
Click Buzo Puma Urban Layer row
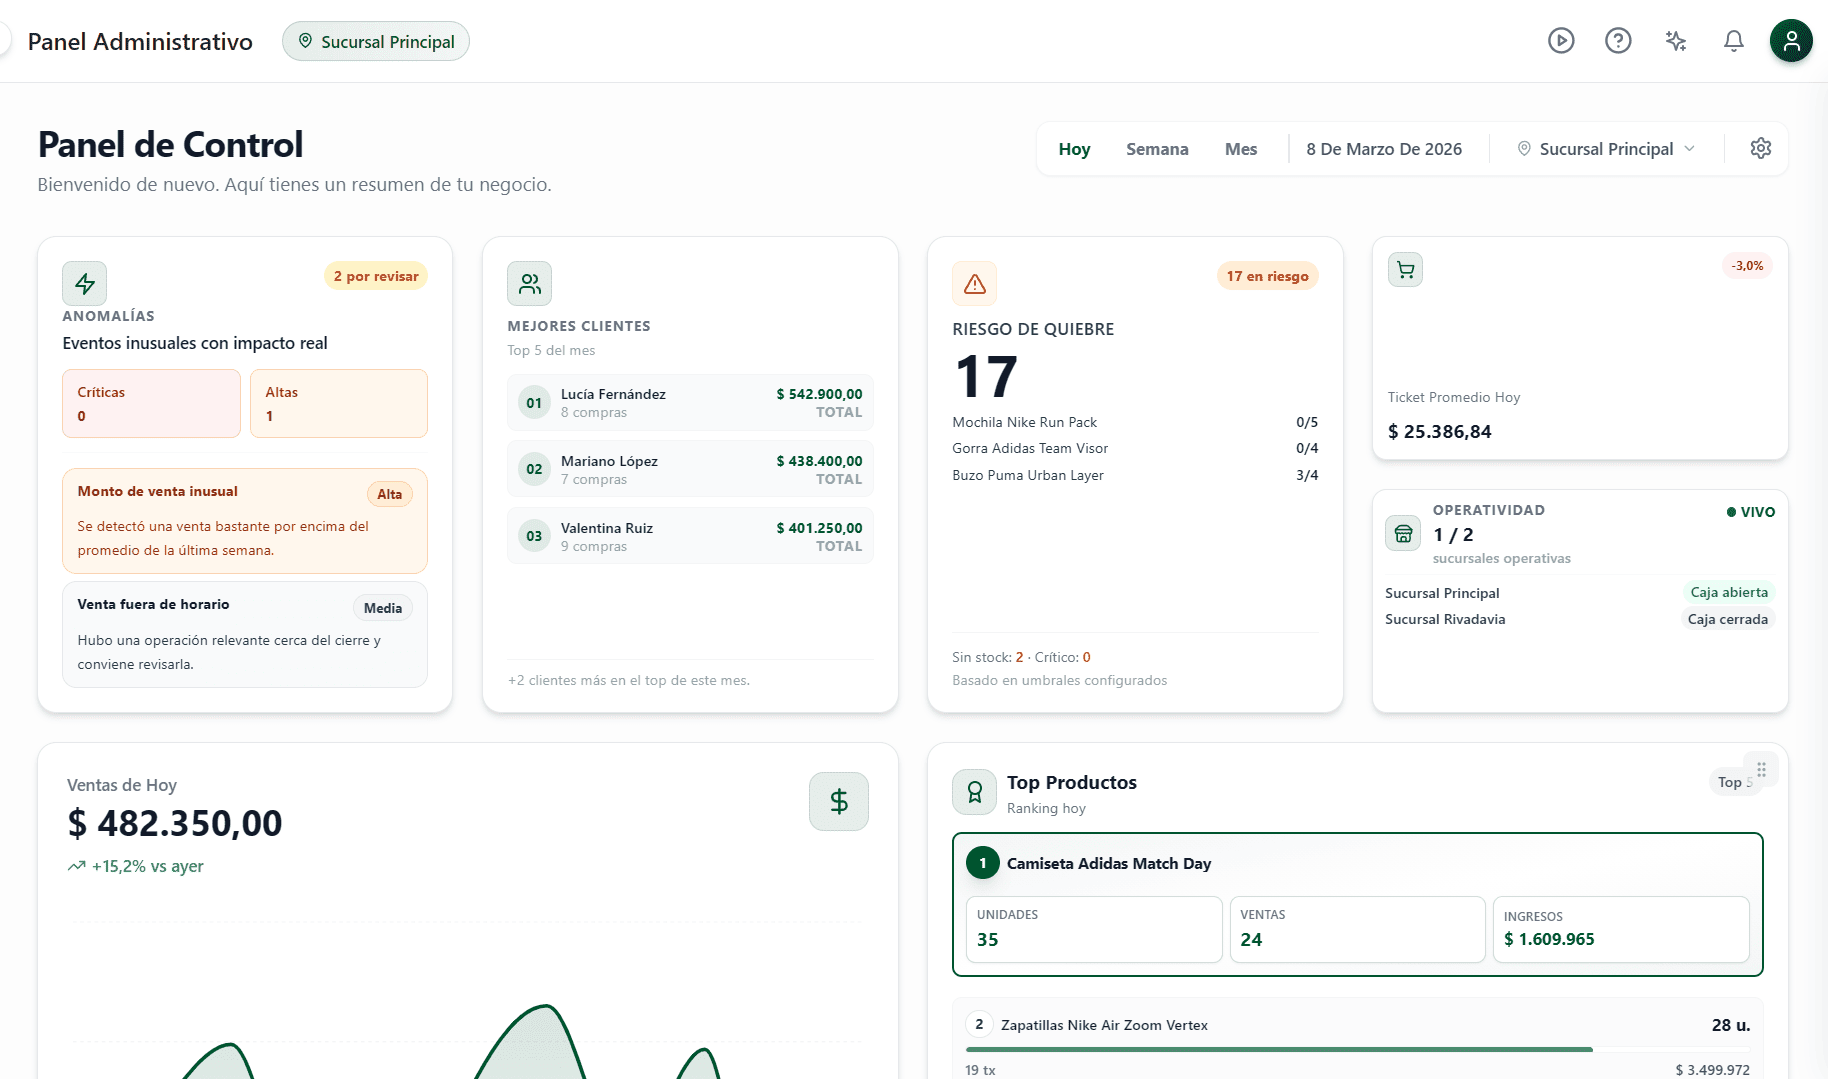click(1135, 475)
